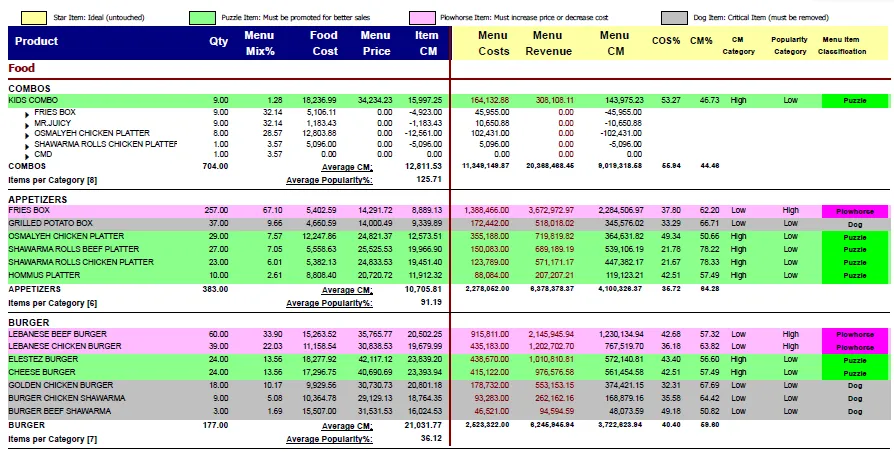The height and width of the screenshot is (453, 894).
Task: Click Items per Category [7] label
Action: click(x=52, y=439)
